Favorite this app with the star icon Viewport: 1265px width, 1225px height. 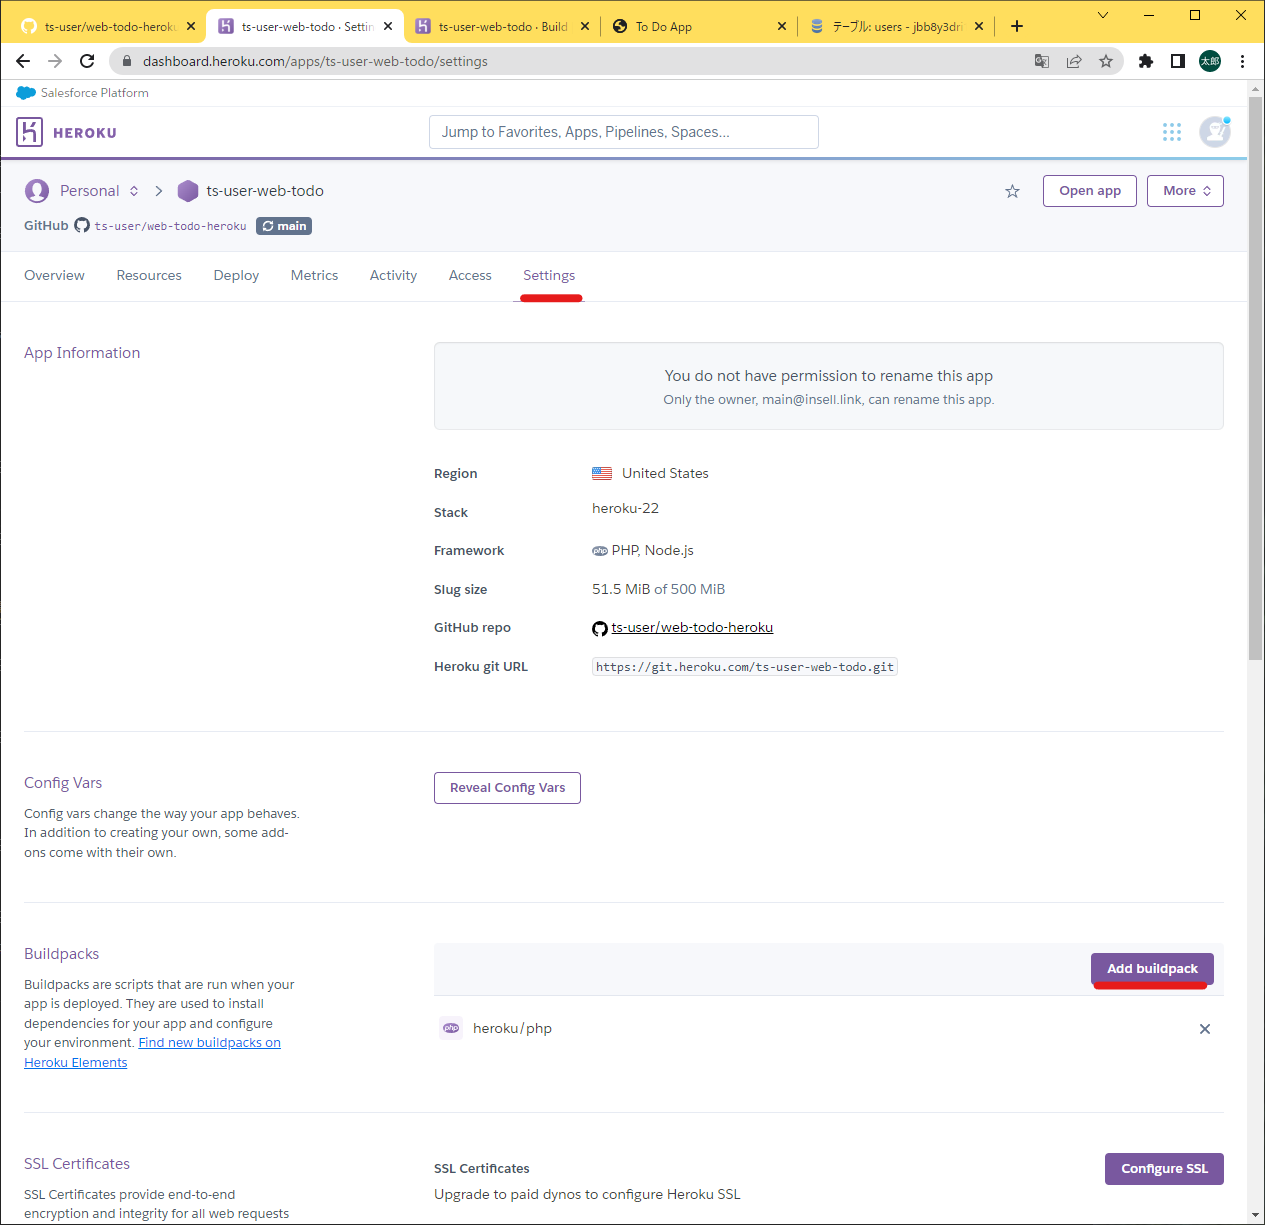(1012, 191)
